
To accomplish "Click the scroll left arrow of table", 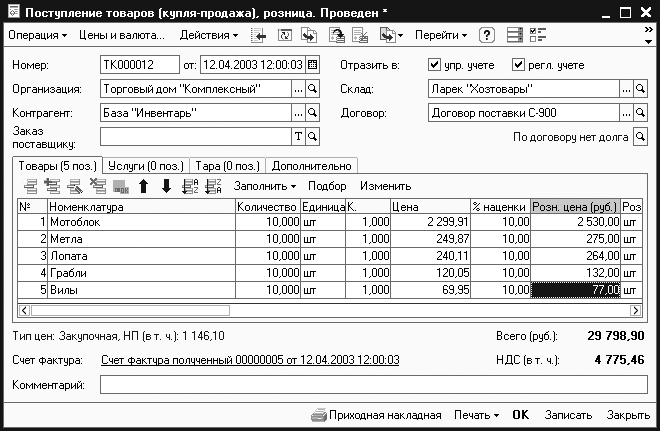I will 24,311.
